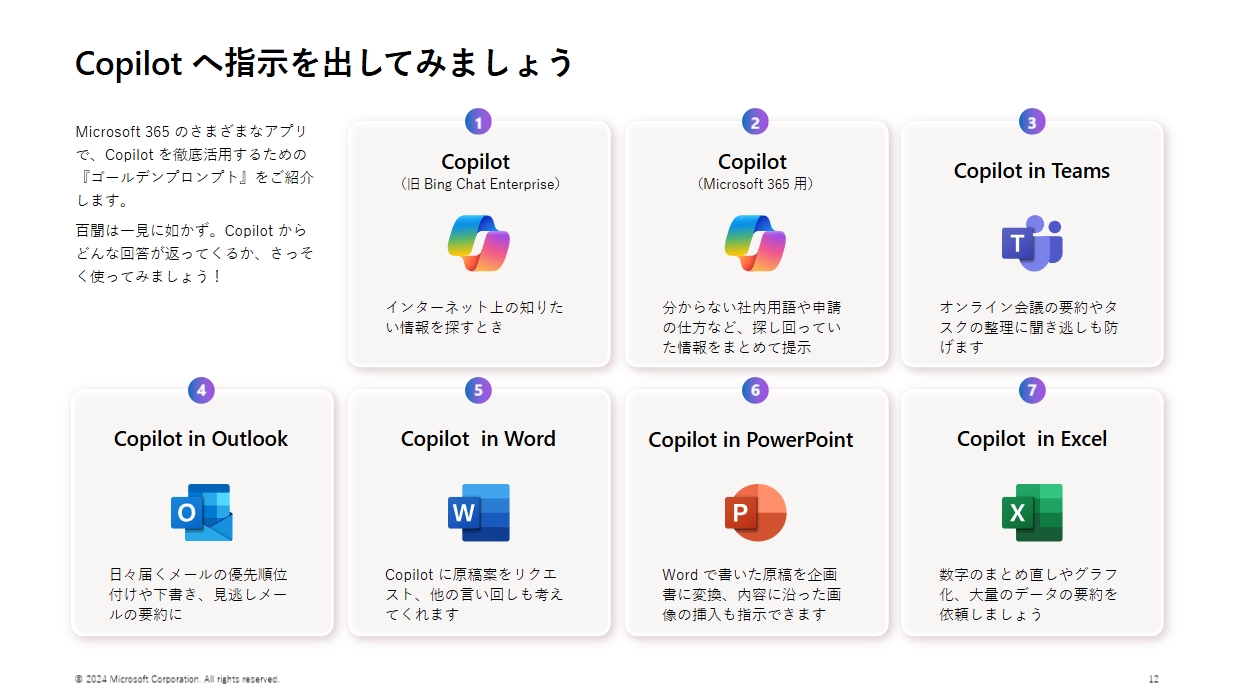This screenshot has width=1233, height=684.
Task: Click the Excel app icon
Action: click(1032, 513)
